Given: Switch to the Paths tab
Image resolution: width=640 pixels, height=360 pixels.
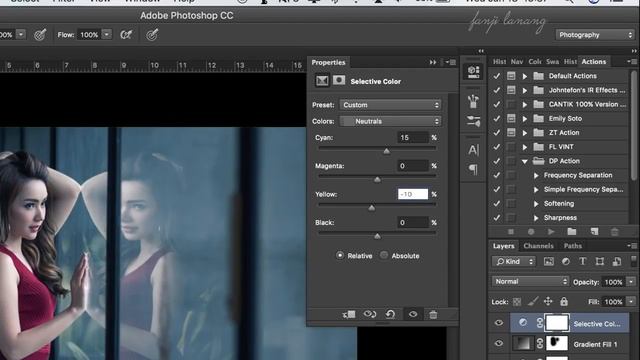Looking at the screenshot, I should pos(573,246).
